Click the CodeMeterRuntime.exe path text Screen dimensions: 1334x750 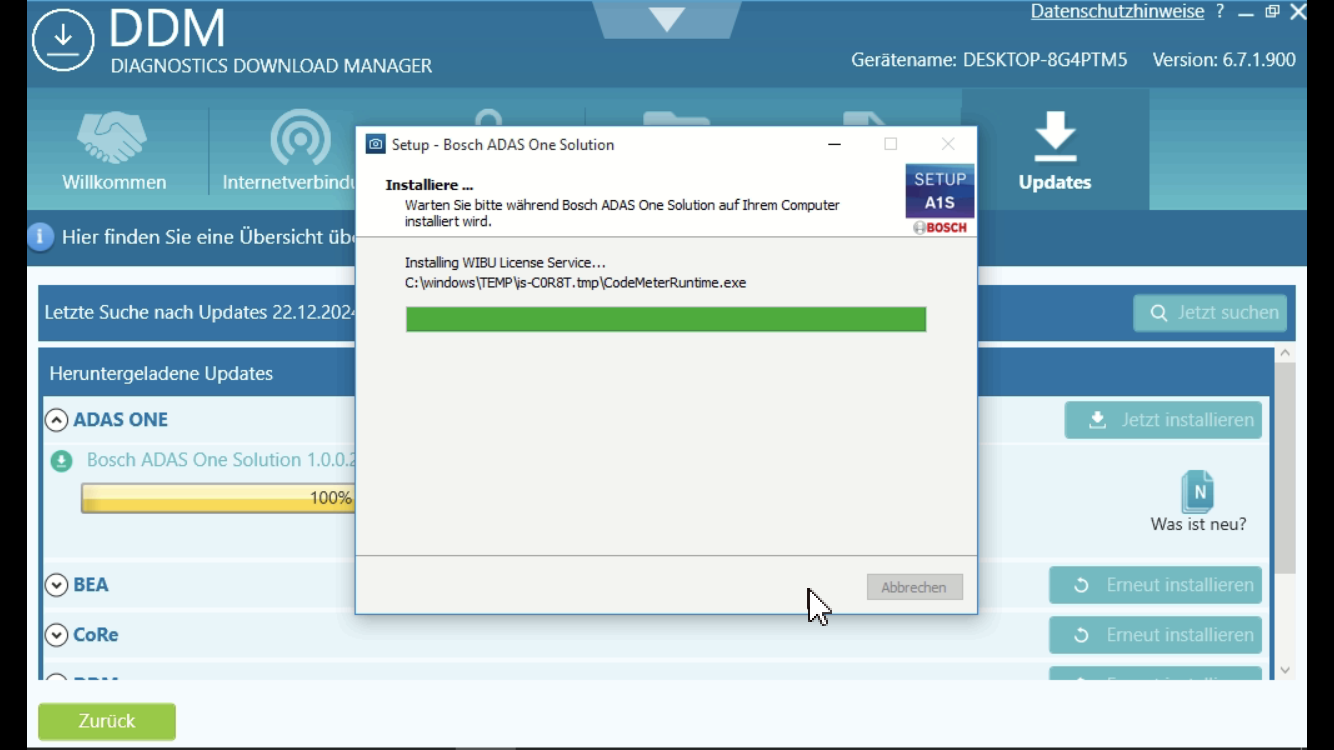(x=575, y=283)
